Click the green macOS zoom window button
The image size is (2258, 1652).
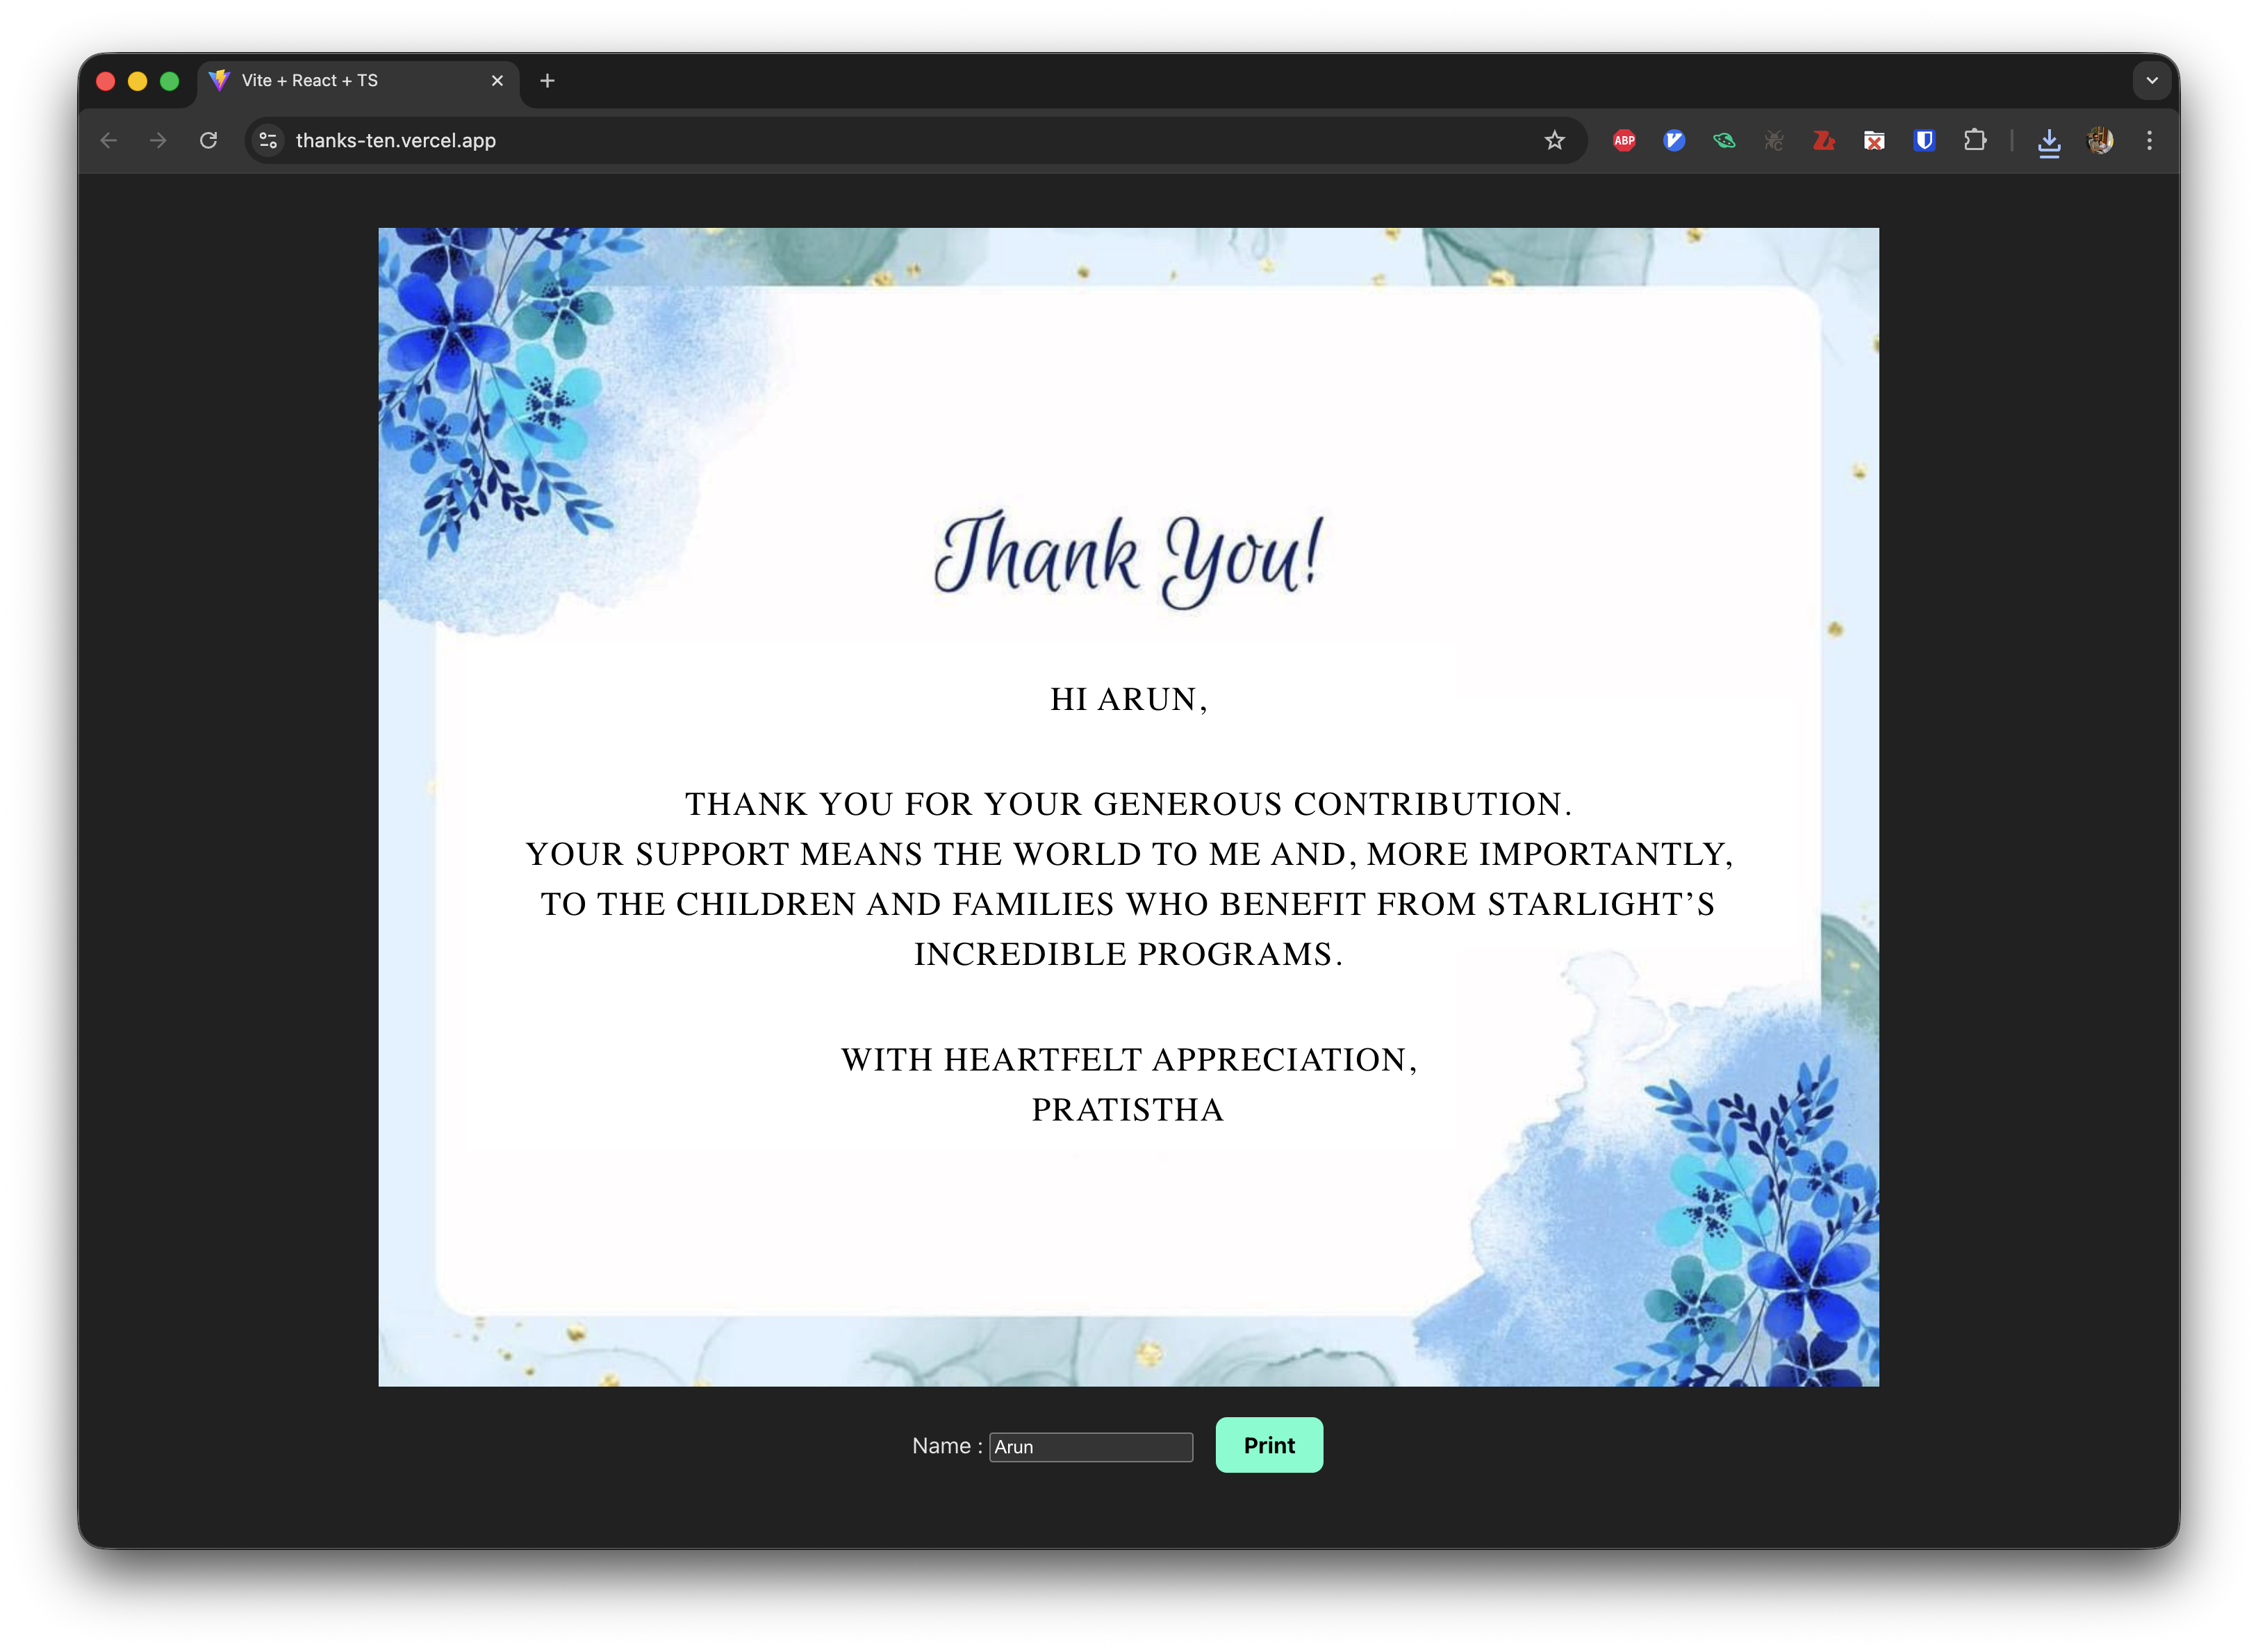point(170,81)
